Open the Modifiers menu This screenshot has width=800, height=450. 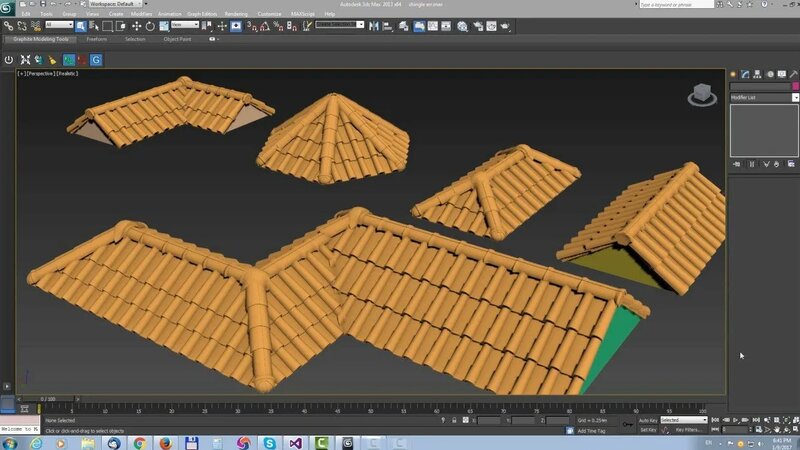click(x=141, y=14)
